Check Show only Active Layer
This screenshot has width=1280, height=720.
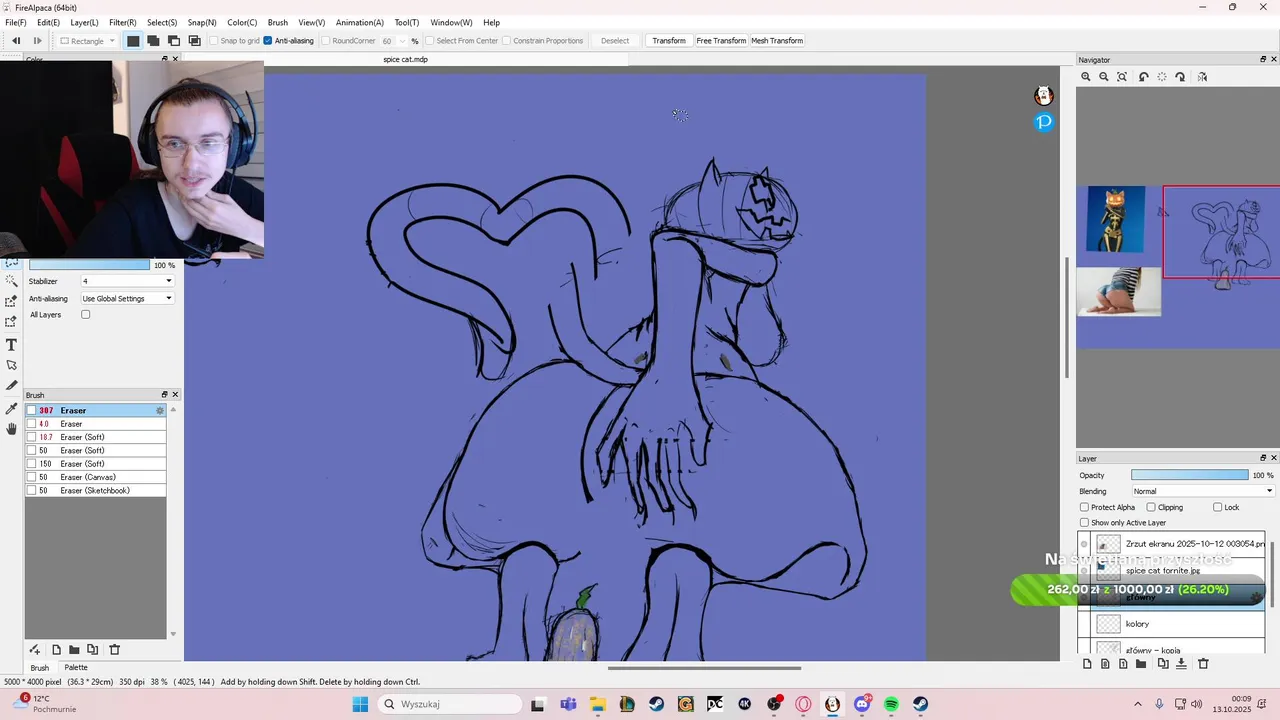point(1084,523)
